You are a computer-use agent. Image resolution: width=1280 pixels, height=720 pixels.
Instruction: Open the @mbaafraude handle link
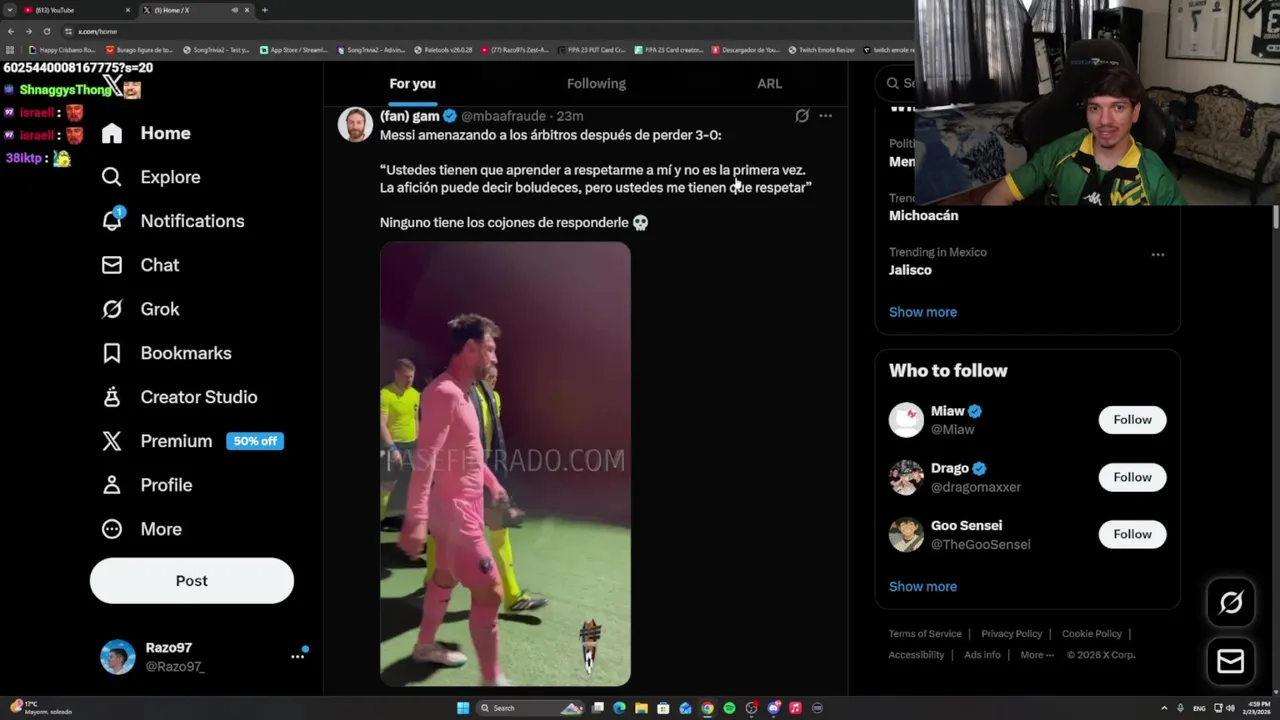click(x=506, y=116)
